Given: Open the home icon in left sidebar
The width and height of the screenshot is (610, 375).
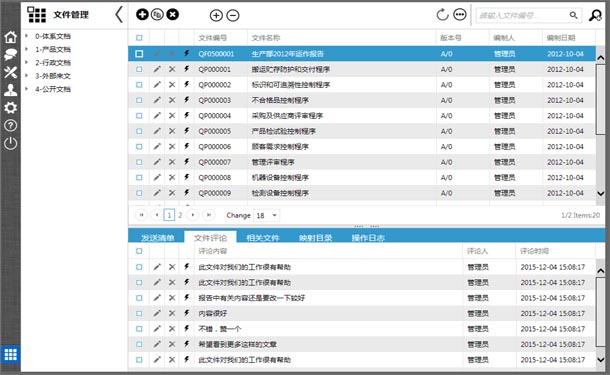Looking at the screenshot, I should pos(11,37).
